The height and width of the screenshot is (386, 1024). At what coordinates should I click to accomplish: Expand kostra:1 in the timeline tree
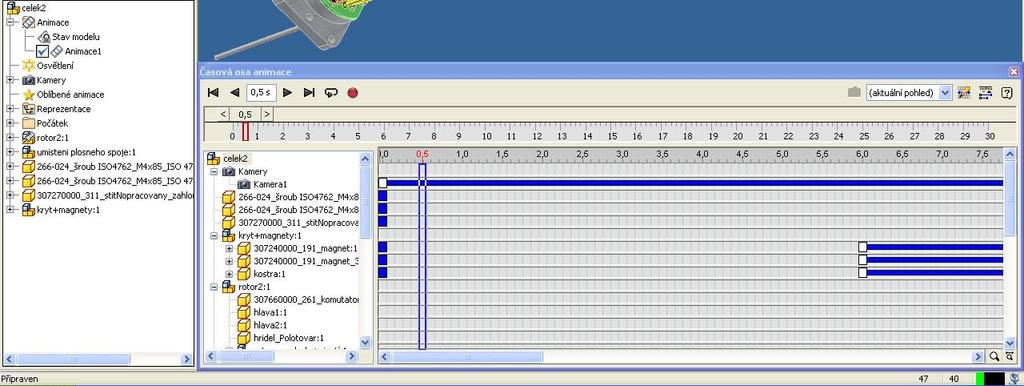[229, 274]
